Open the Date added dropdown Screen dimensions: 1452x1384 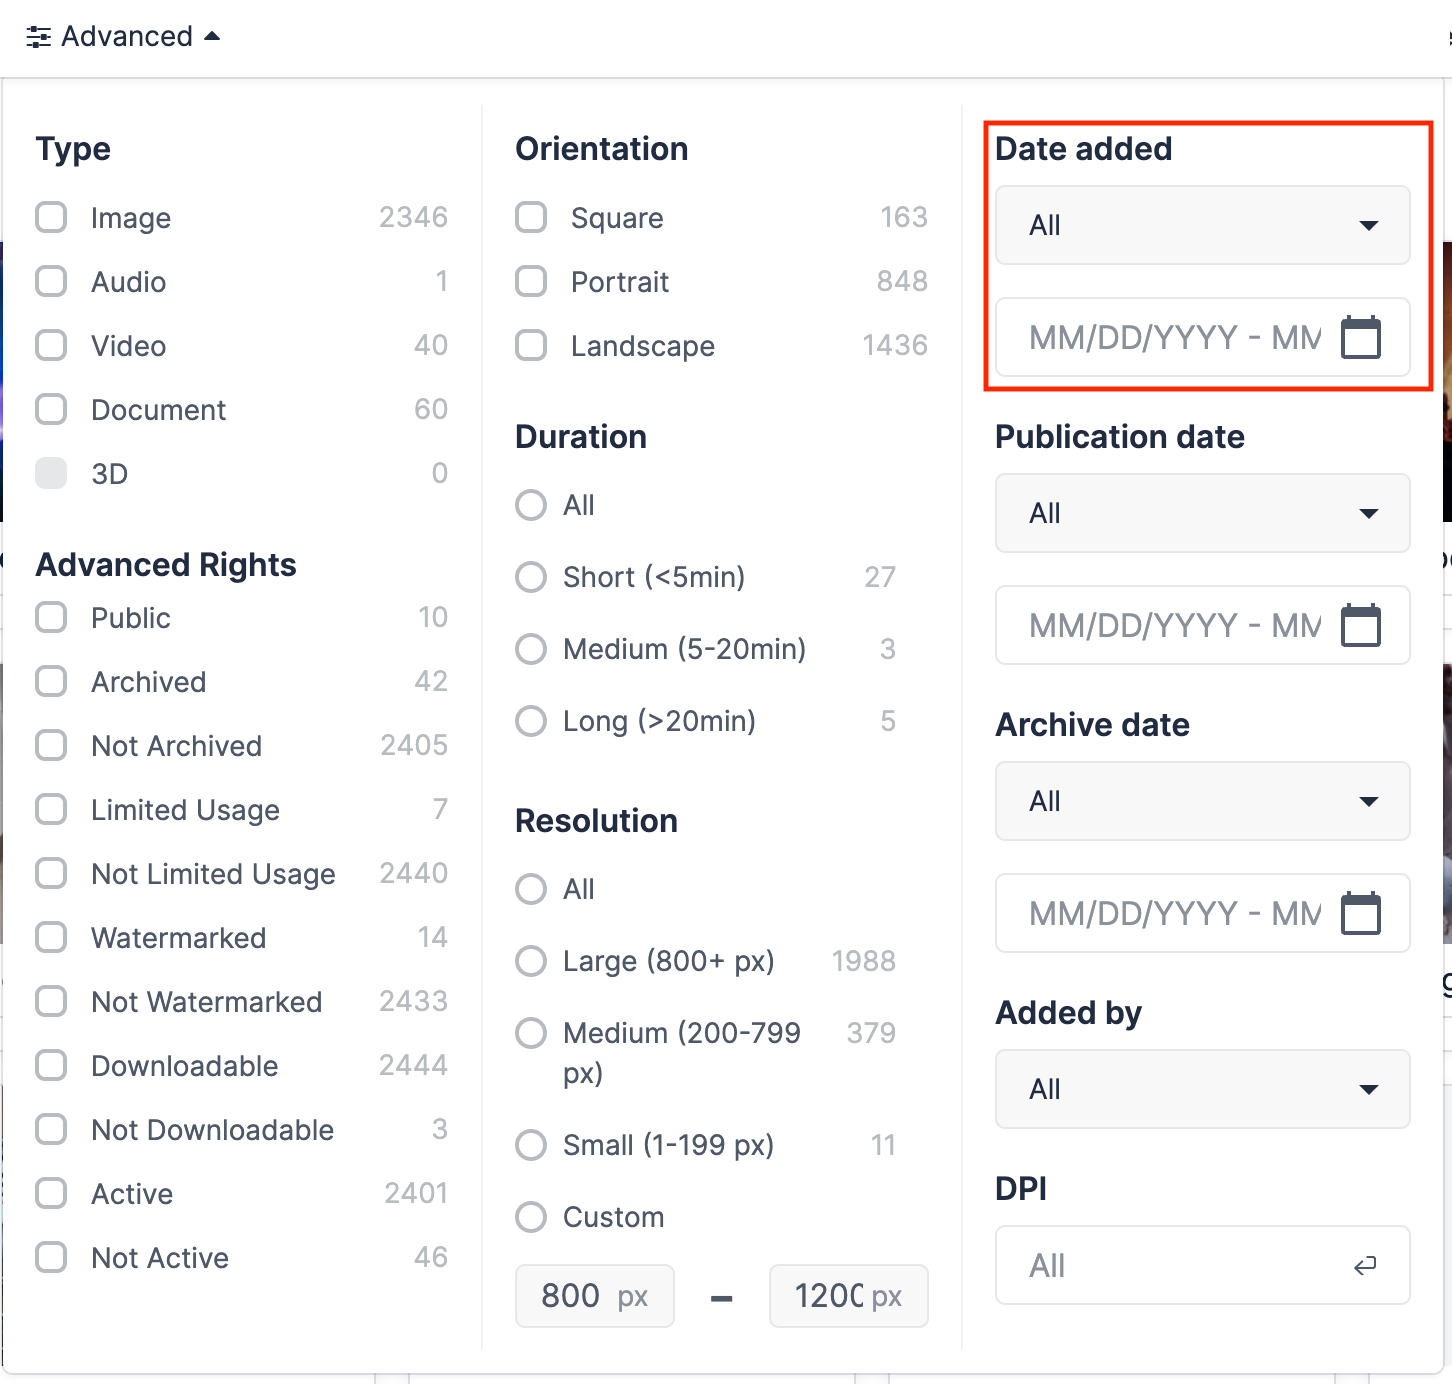pos(1203,225)
